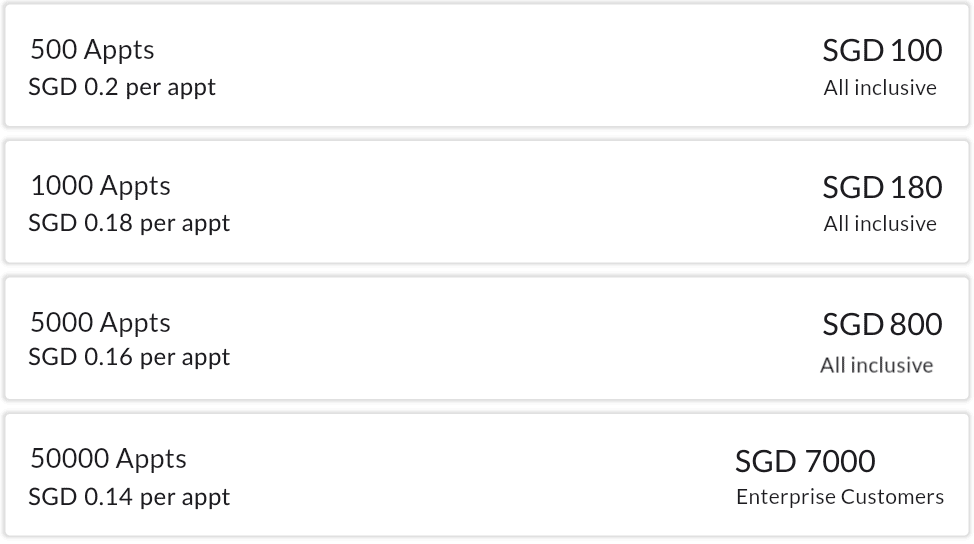The height and width of the screenshot is (544, 974).
Task: Click the SGD 800 price
Action: coord(882,324)
